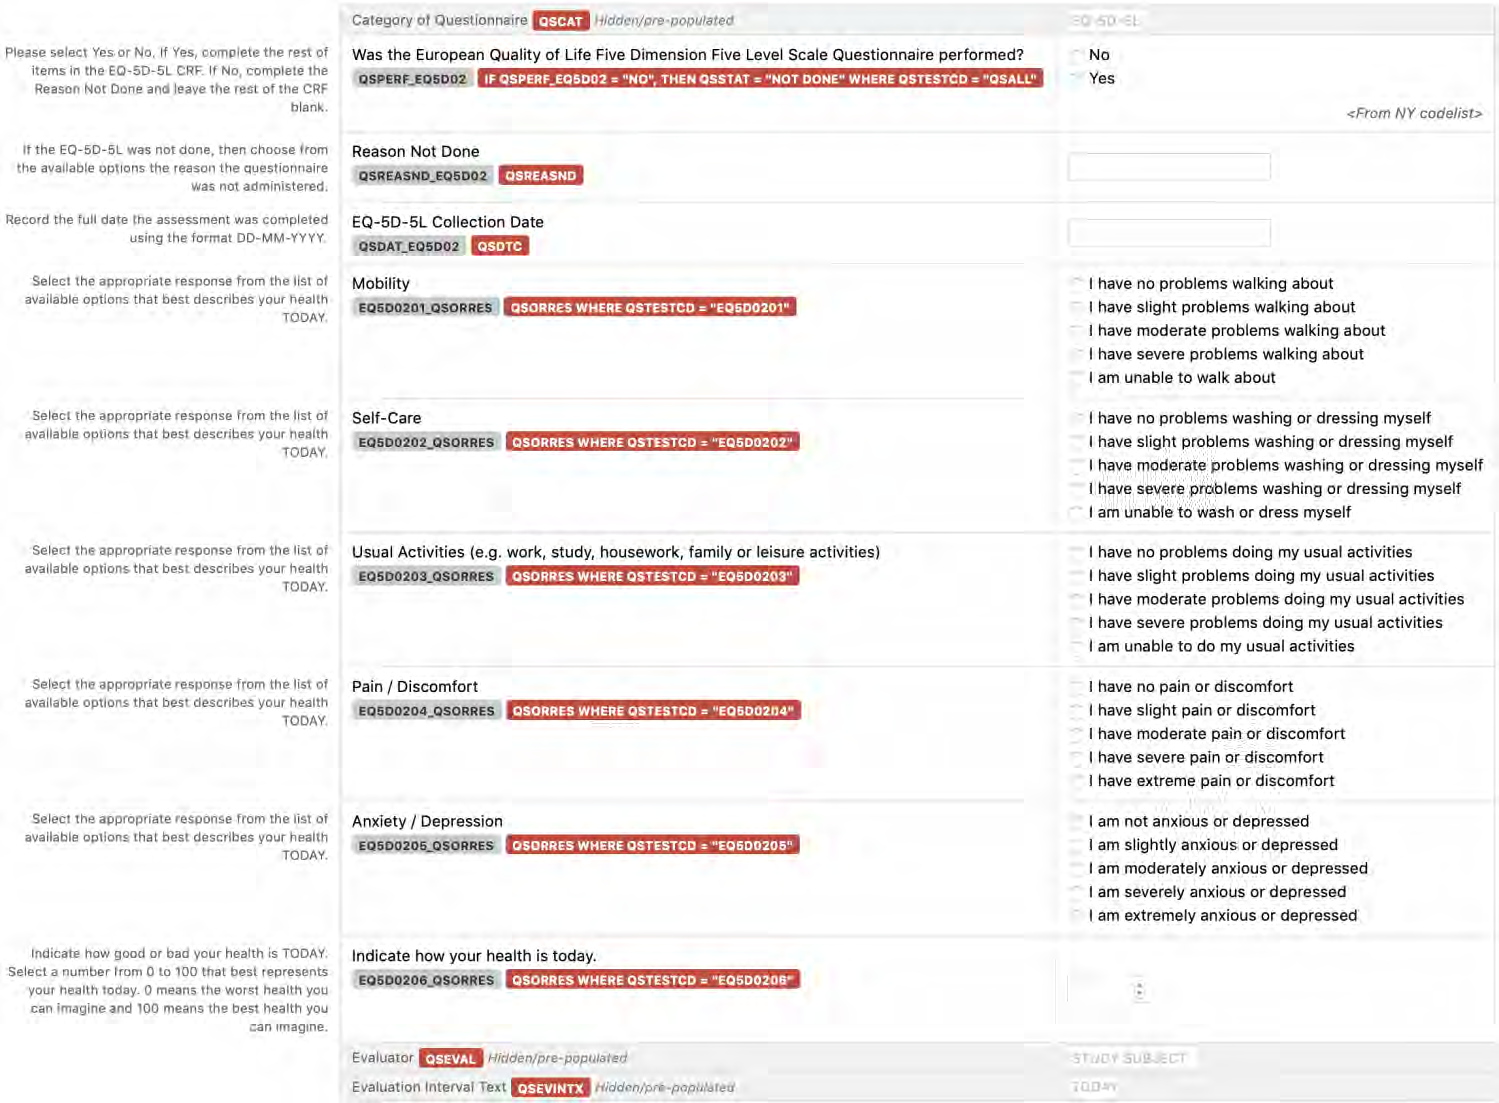Choose 'I have slight problems walking about'
This screenshot has width=1499, height=1103.
coord(1077,307)
